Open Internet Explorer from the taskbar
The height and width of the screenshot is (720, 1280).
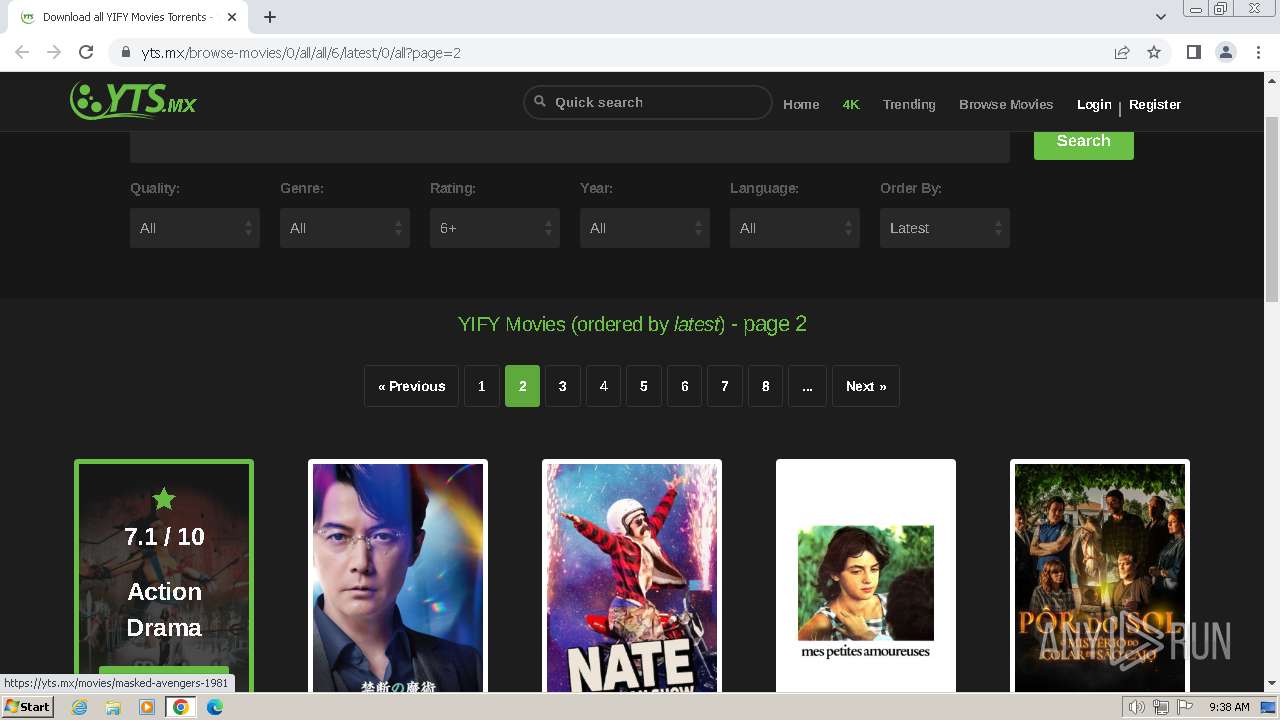(79, 707)
